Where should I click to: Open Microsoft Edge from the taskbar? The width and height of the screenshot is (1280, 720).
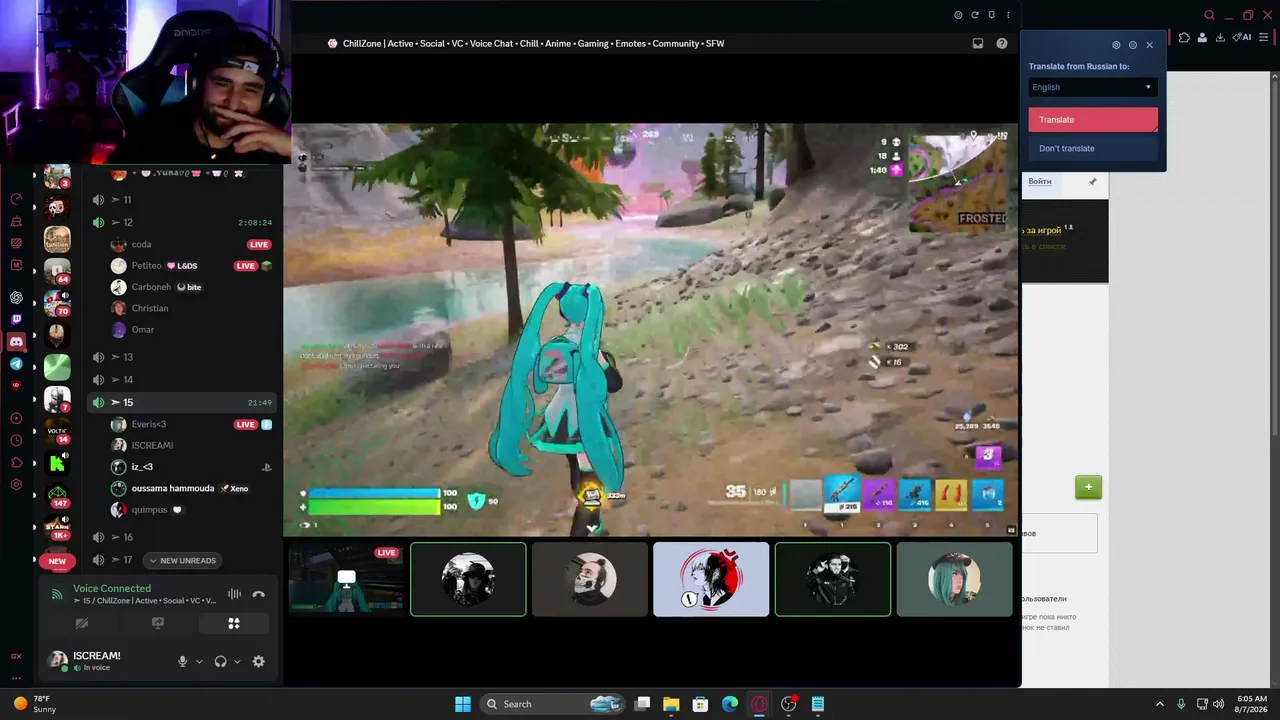pos(730,704)
